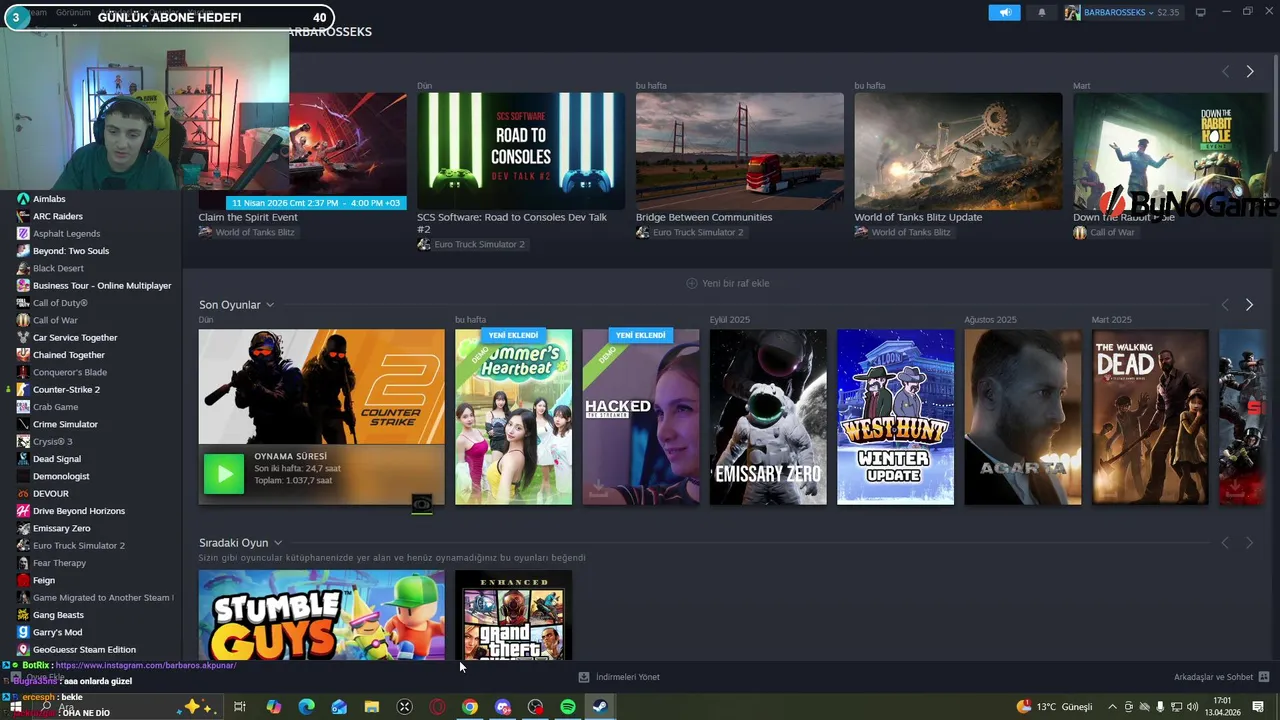Open the Emissary Zero game cover
This screenshot has height=720, width=1280.
pyautogui.click(x=768, y=417)
